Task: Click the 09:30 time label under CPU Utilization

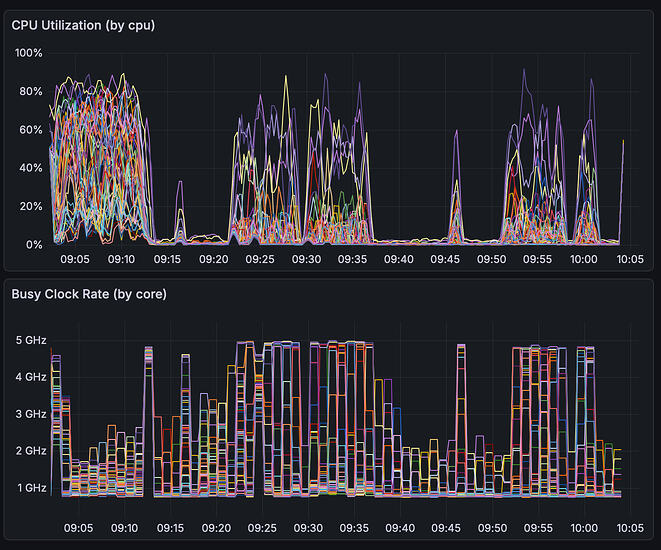Action: coord(306,259)
